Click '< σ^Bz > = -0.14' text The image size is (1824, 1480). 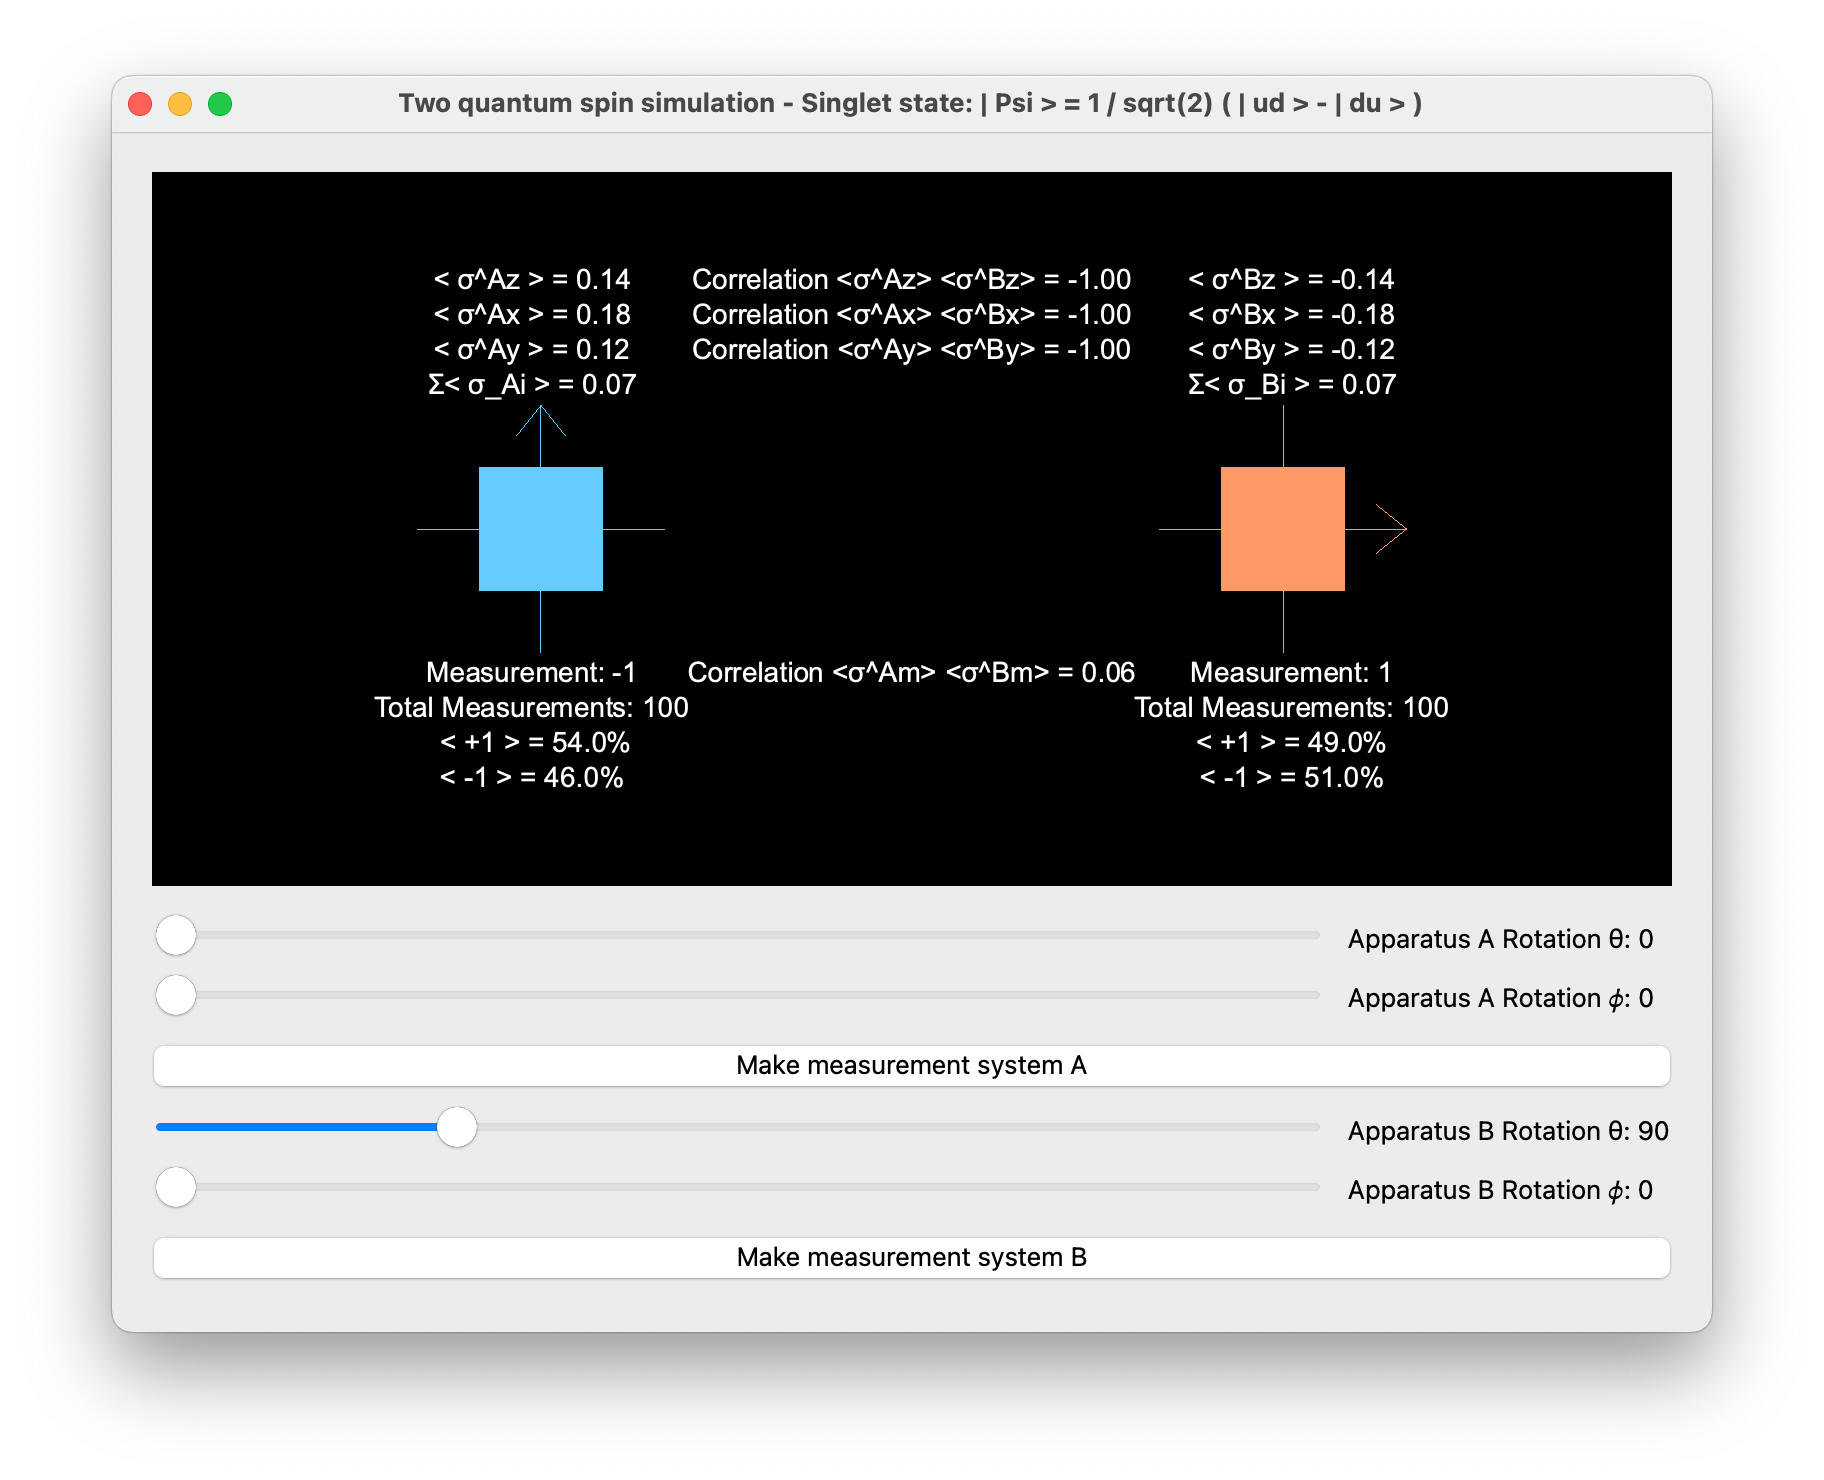coord(1291,279)
